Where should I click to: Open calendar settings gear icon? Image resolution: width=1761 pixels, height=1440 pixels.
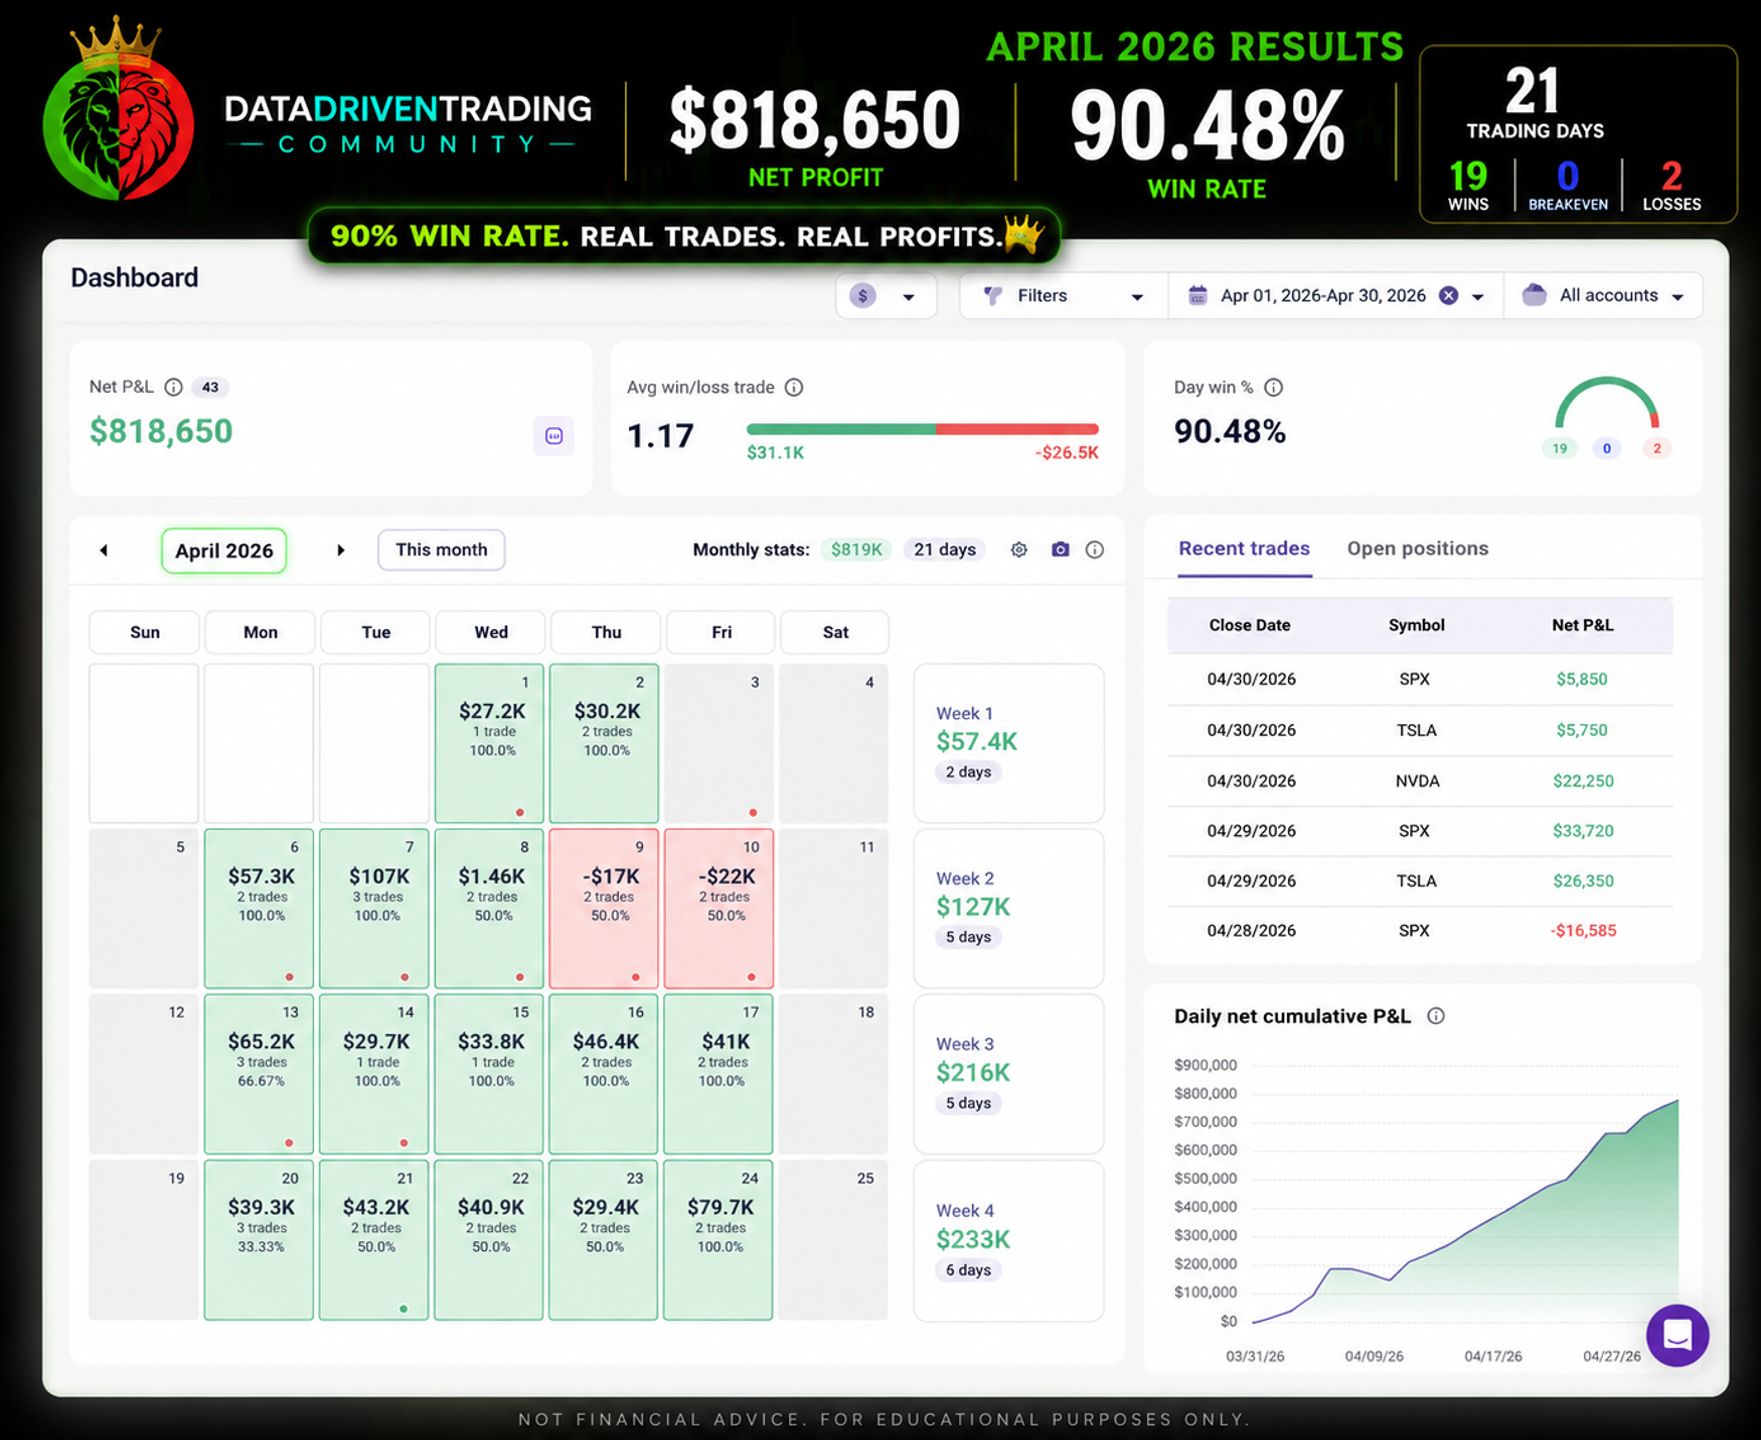[x=1019, y=550]
